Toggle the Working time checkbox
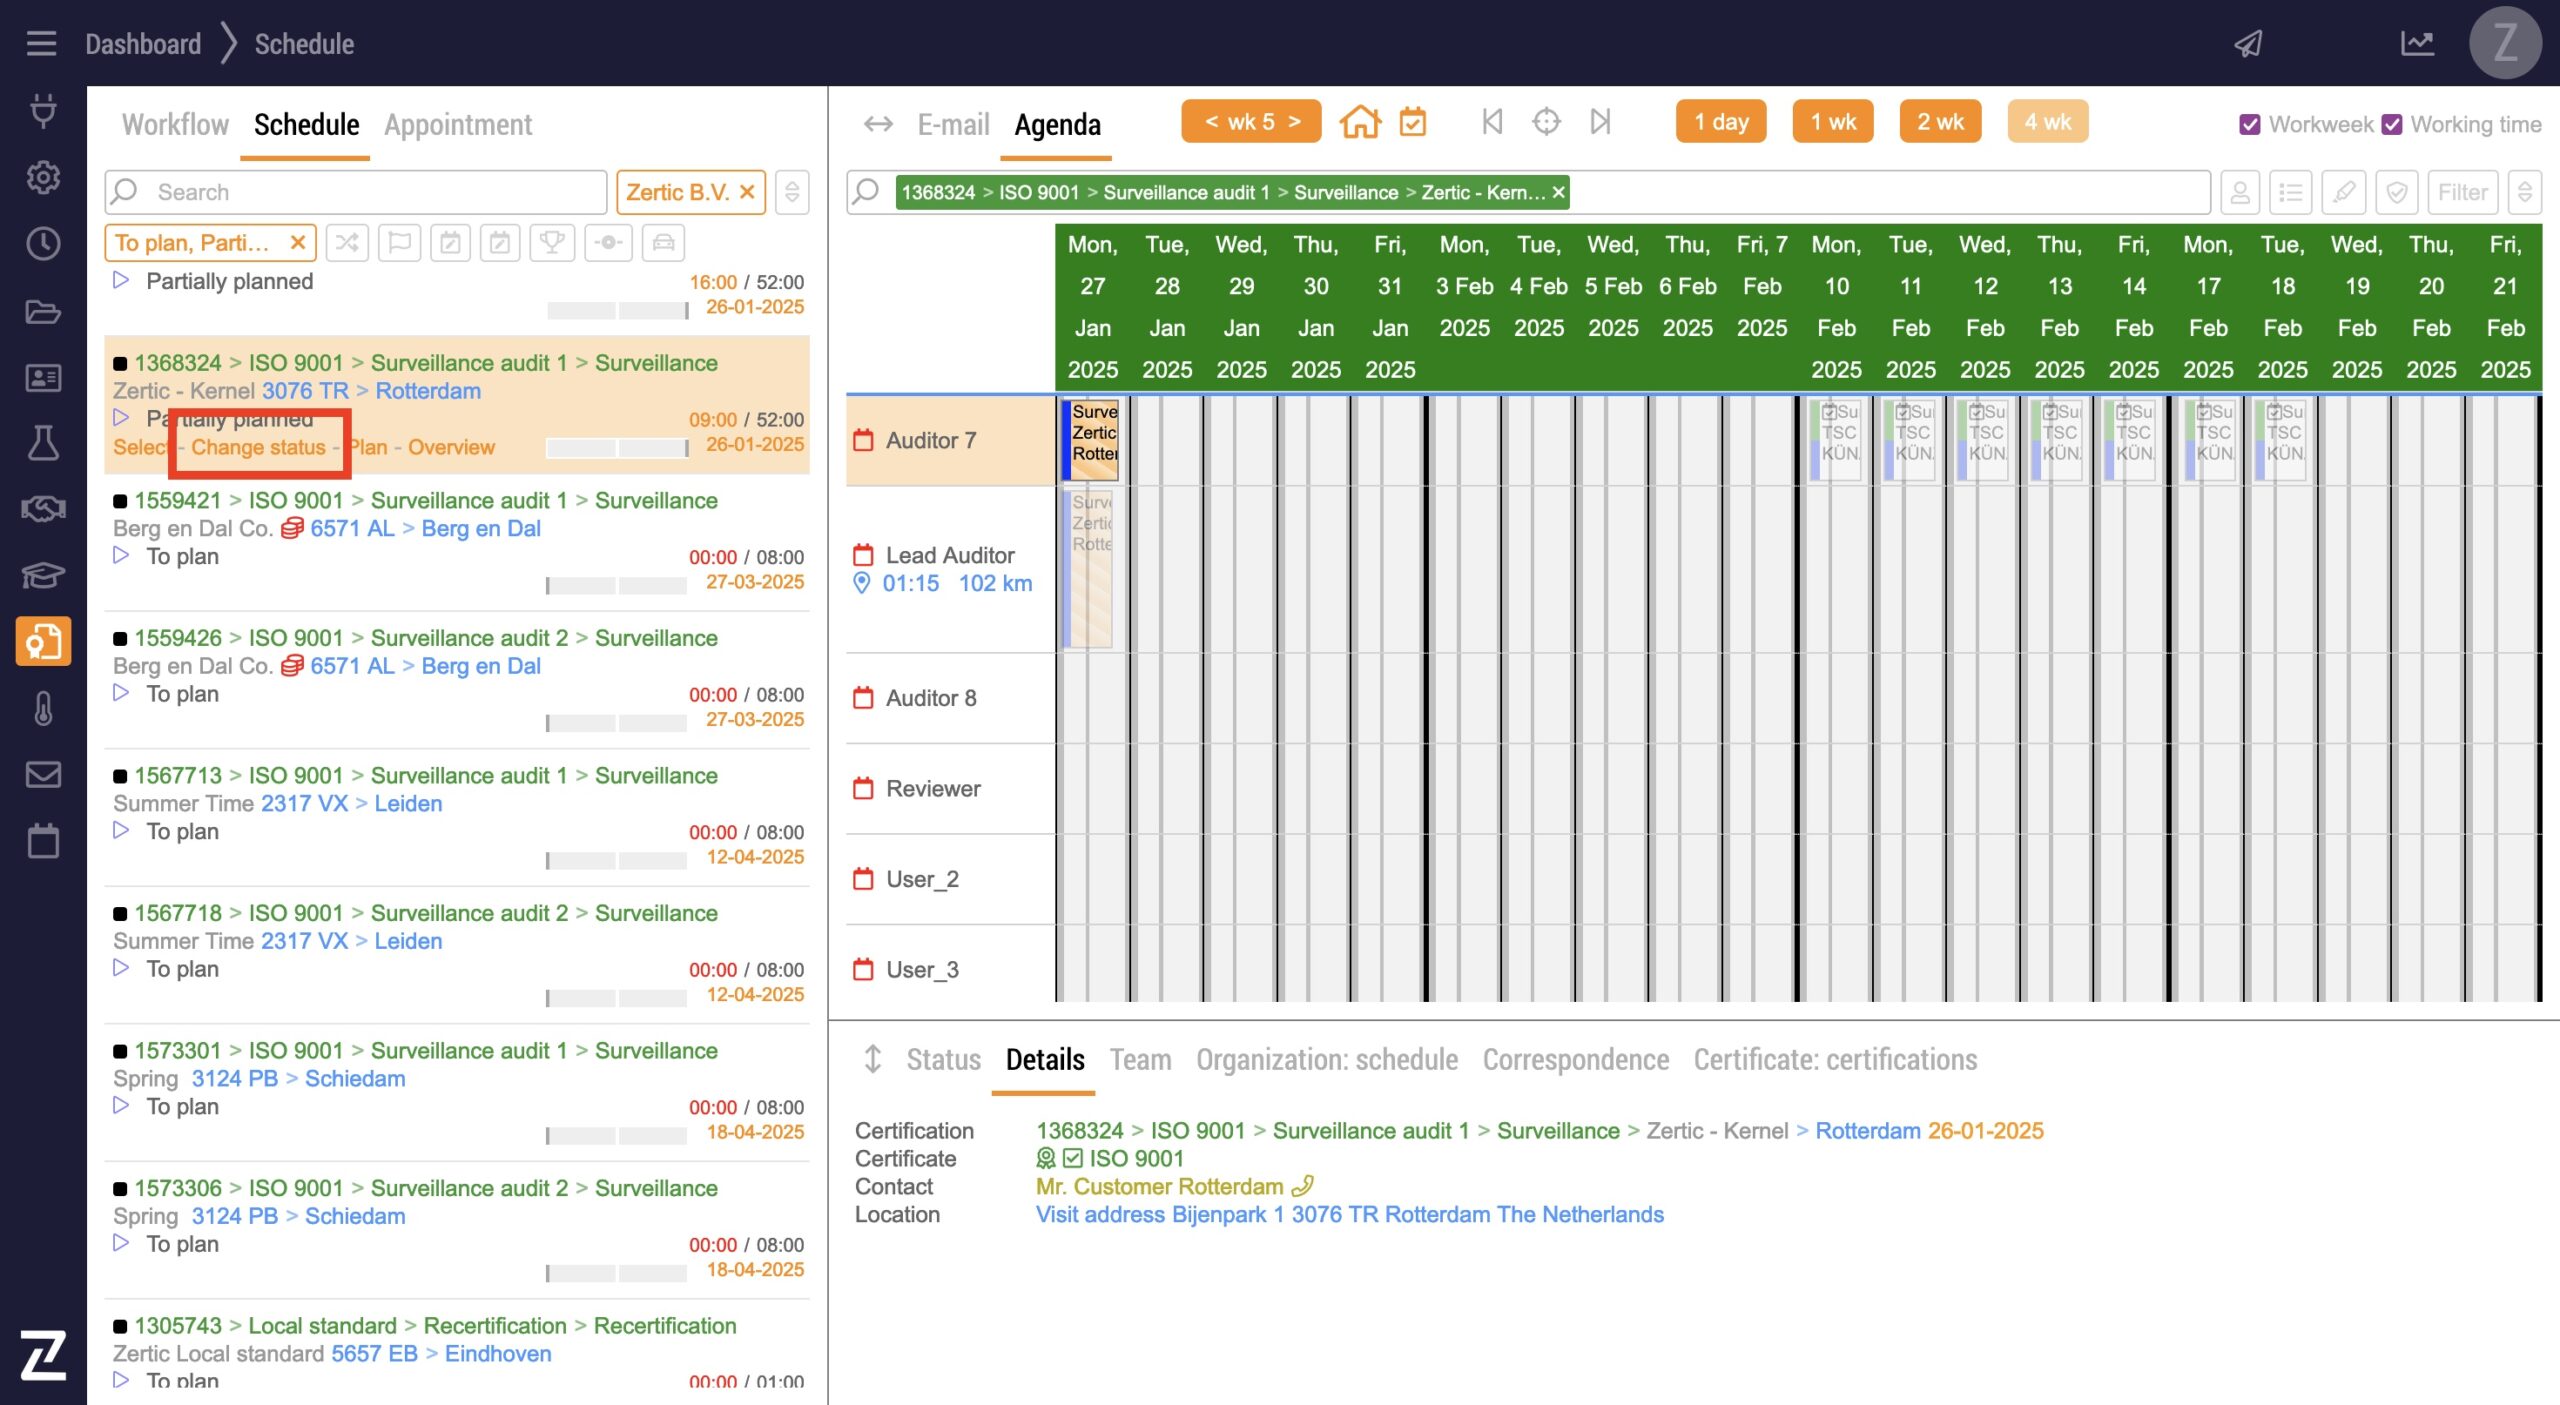 pos(2392,125)
